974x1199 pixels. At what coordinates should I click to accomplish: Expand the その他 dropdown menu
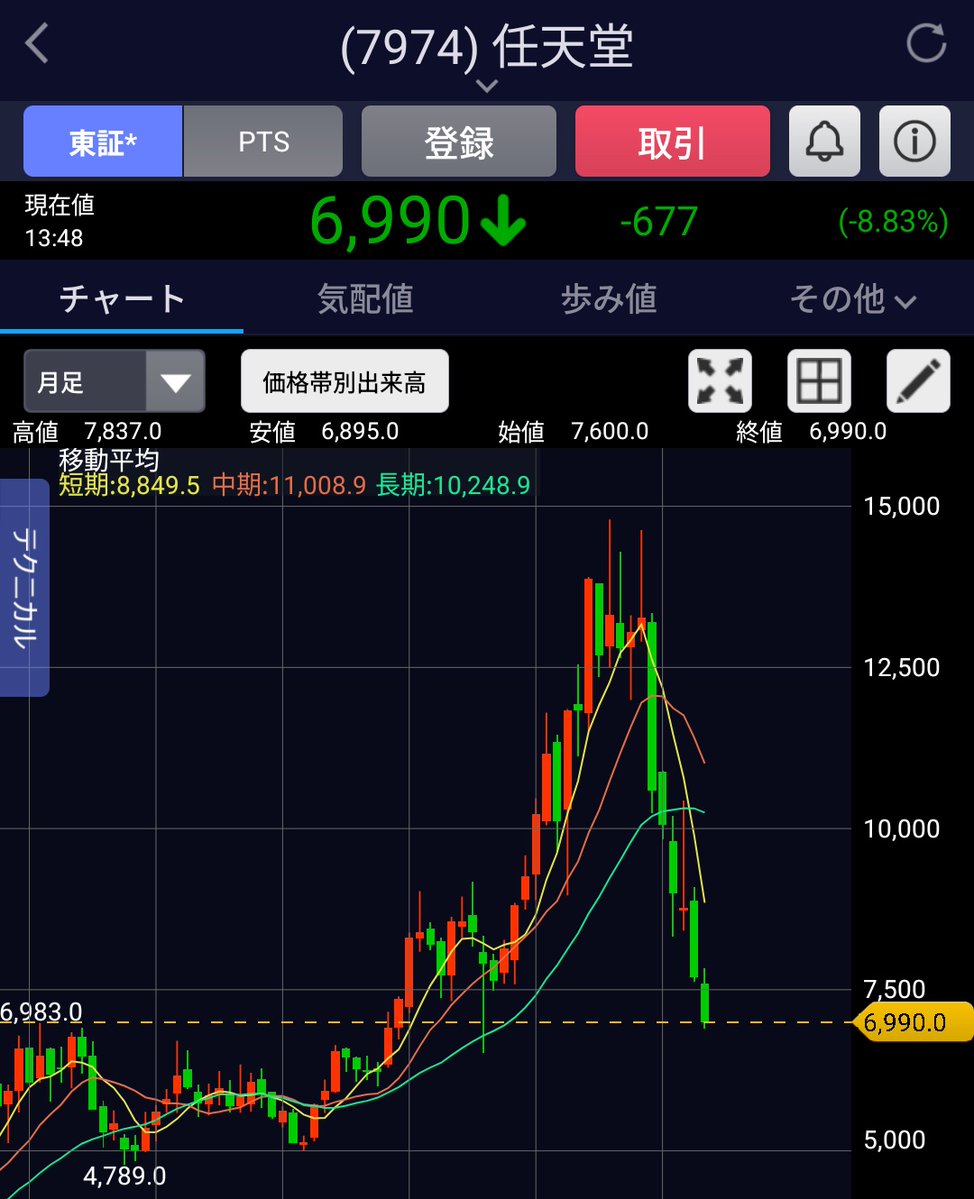[x=852, y=298]
